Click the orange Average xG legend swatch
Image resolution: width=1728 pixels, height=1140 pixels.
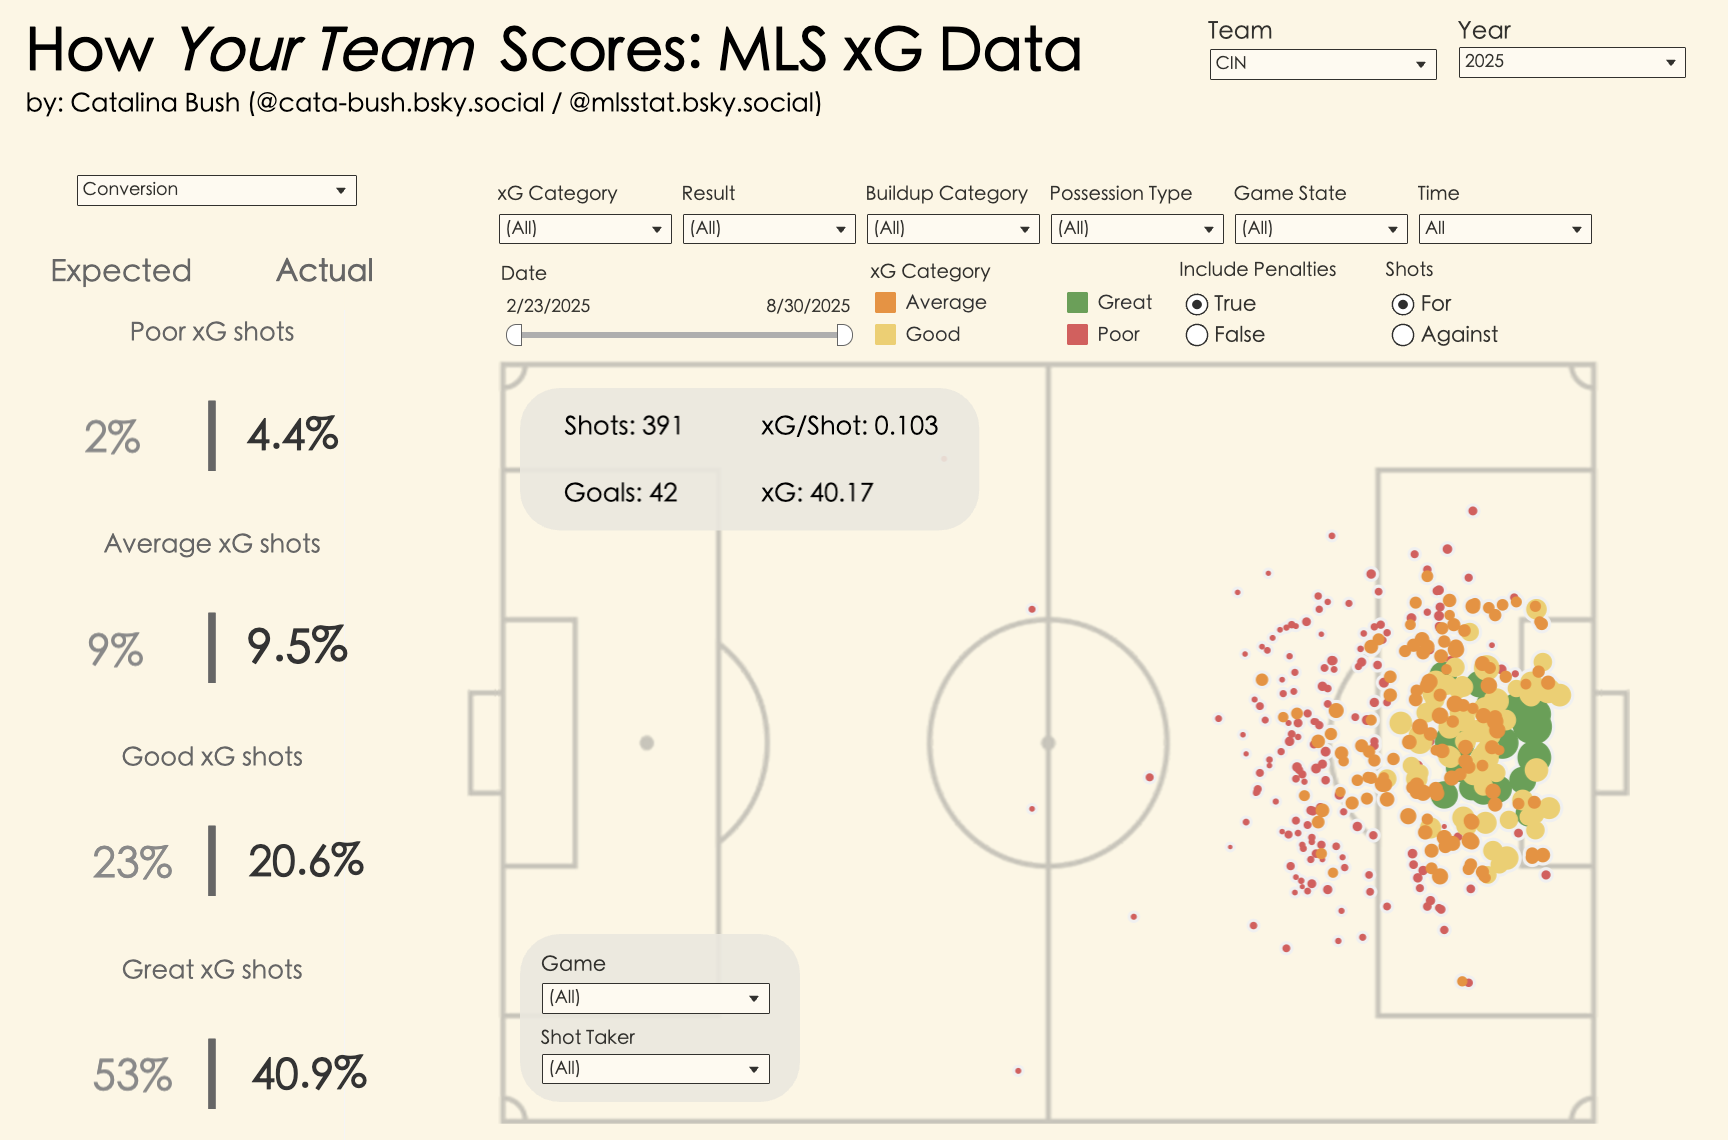pyautogui.click(x=886, y=302)
